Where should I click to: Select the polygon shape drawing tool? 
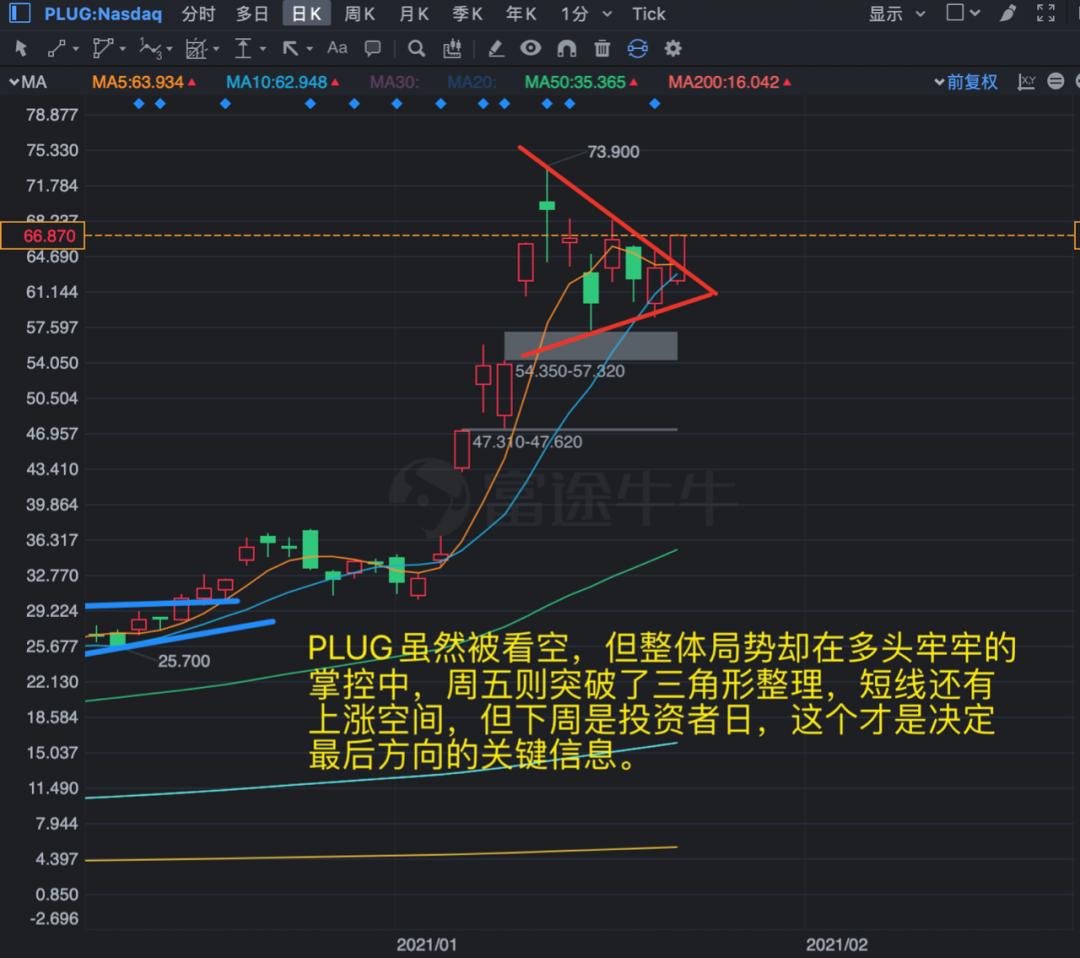[x=103, y=48]
